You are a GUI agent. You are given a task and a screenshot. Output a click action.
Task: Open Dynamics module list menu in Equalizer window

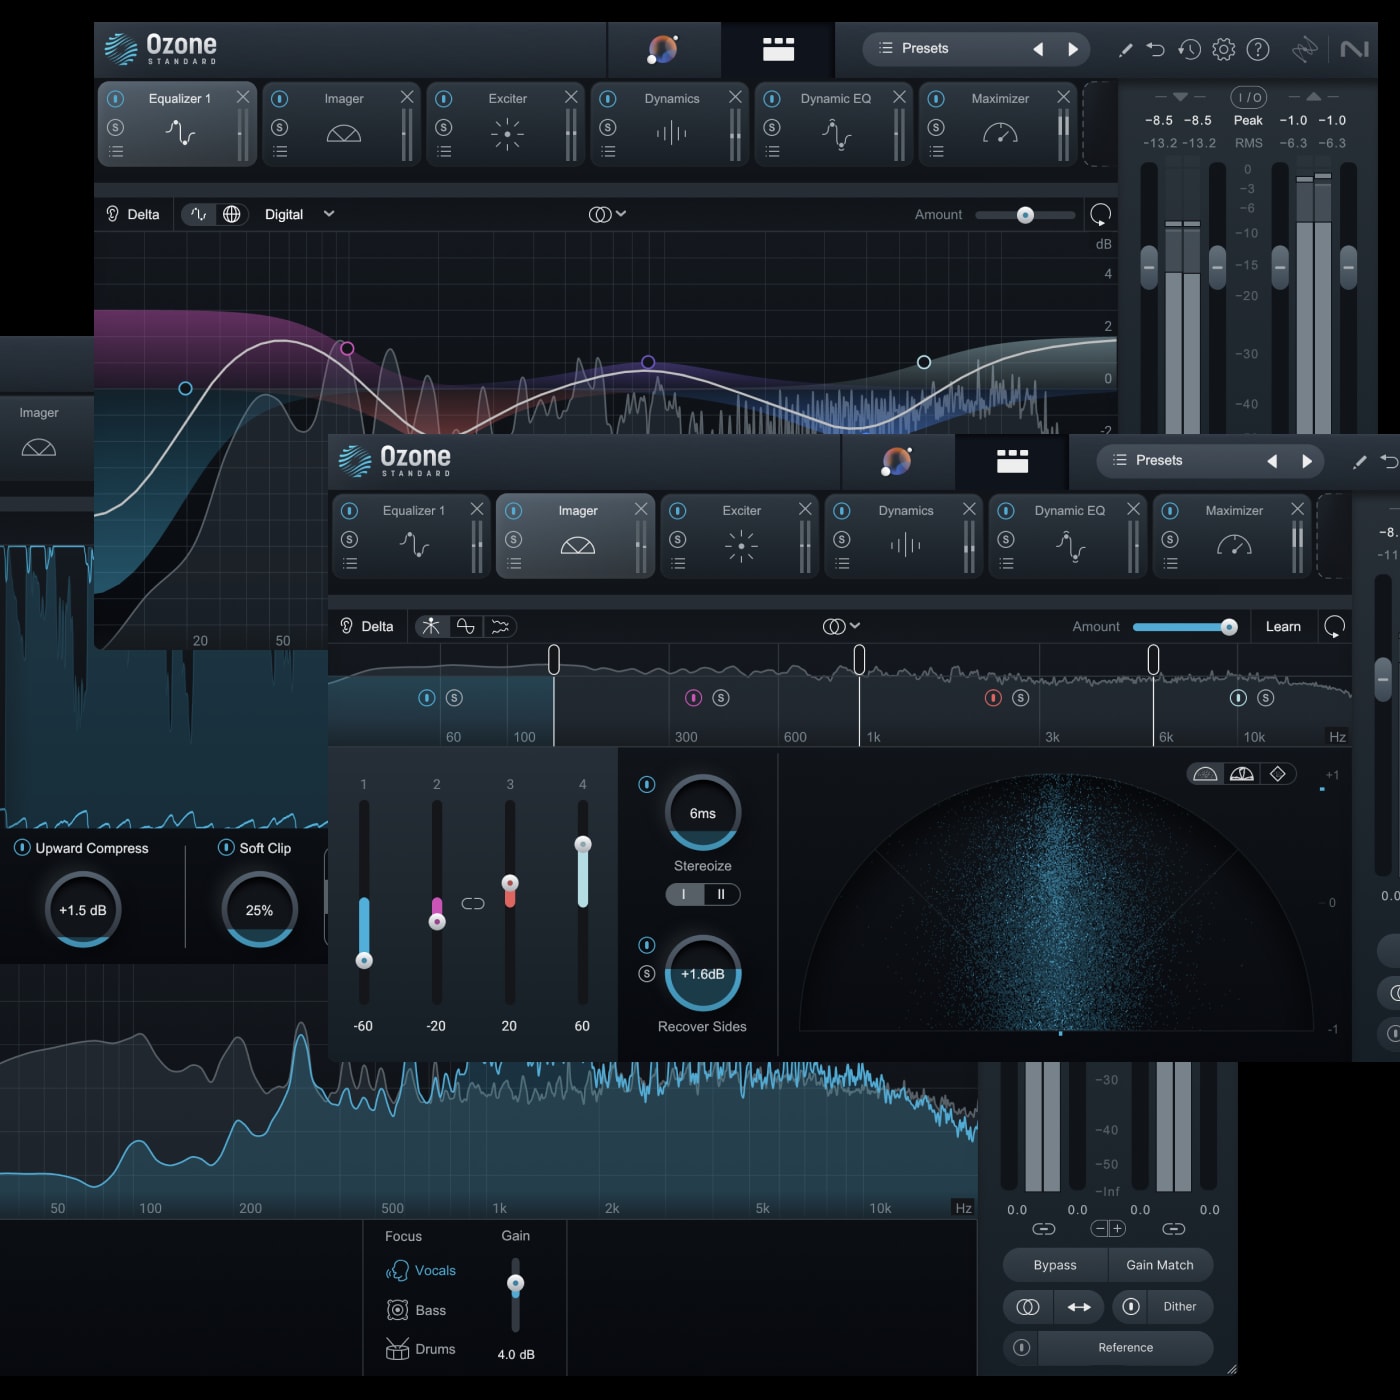point(608,152)
